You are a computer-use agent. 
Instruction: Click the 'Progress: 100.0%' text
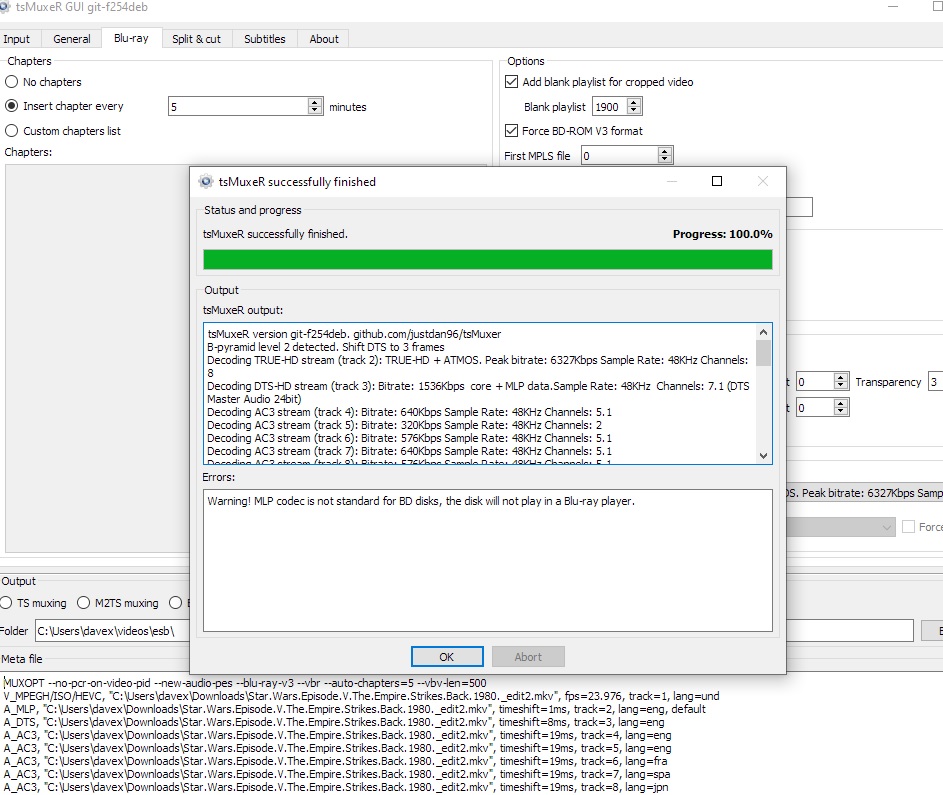tap(722, 234)
